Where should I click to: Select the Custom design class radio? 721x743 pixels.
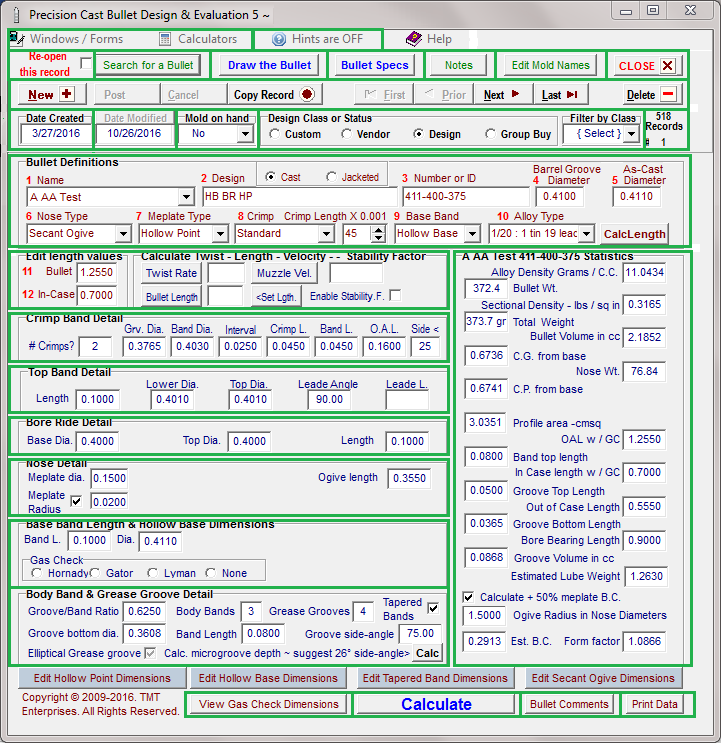274,134
